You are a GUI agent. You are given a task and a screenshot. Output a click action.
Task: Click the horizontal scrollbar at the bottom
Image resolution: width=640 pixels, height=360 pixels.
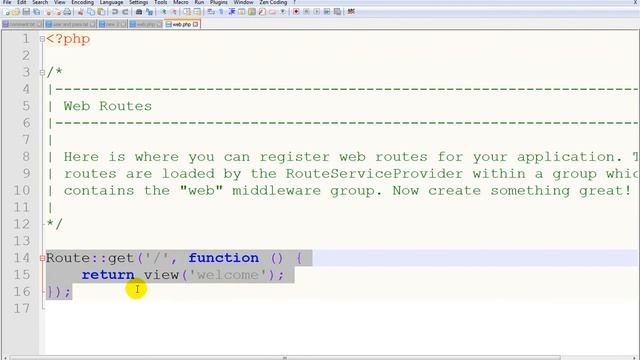284,358
